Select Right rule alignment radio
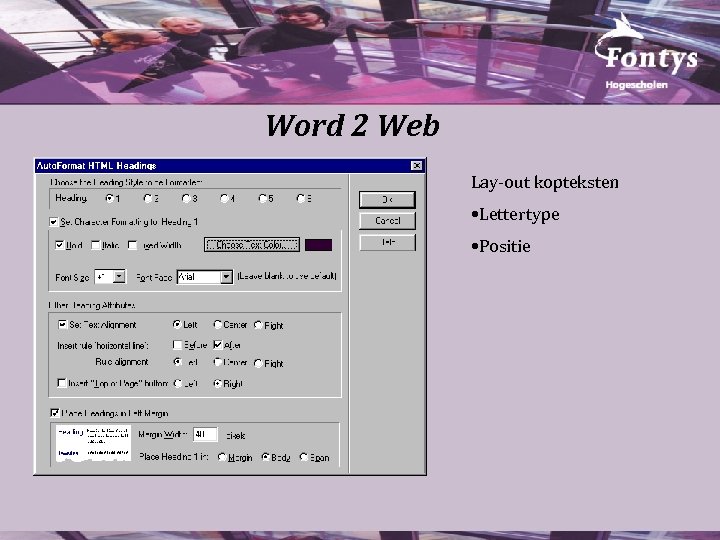Image resolution: width=720 pixels, height=540 pixels. click(258, 363)
